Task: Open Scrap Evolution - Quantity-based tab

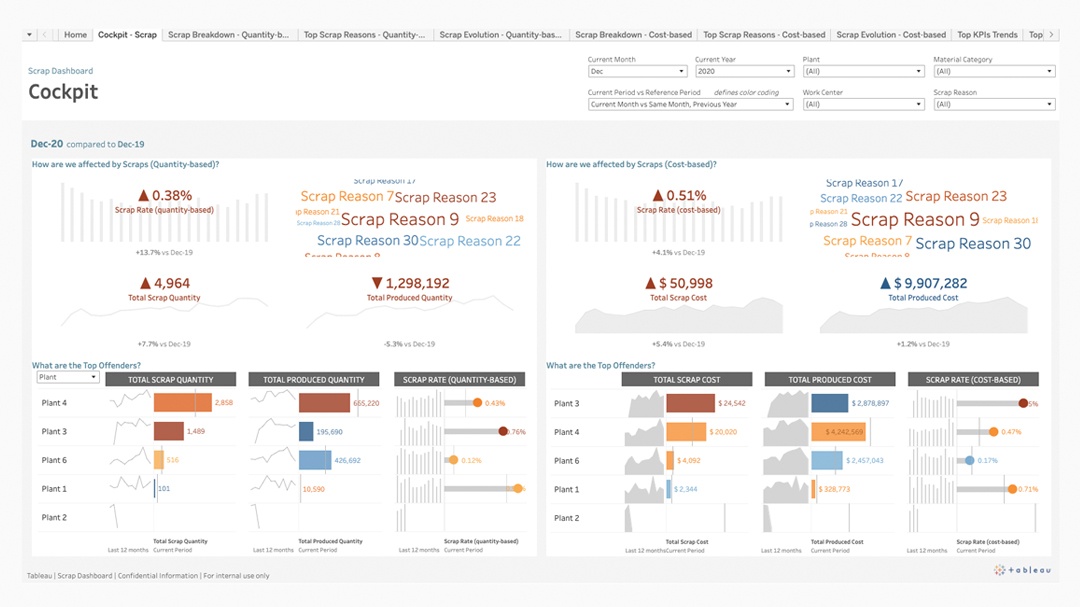Action: 501,34
